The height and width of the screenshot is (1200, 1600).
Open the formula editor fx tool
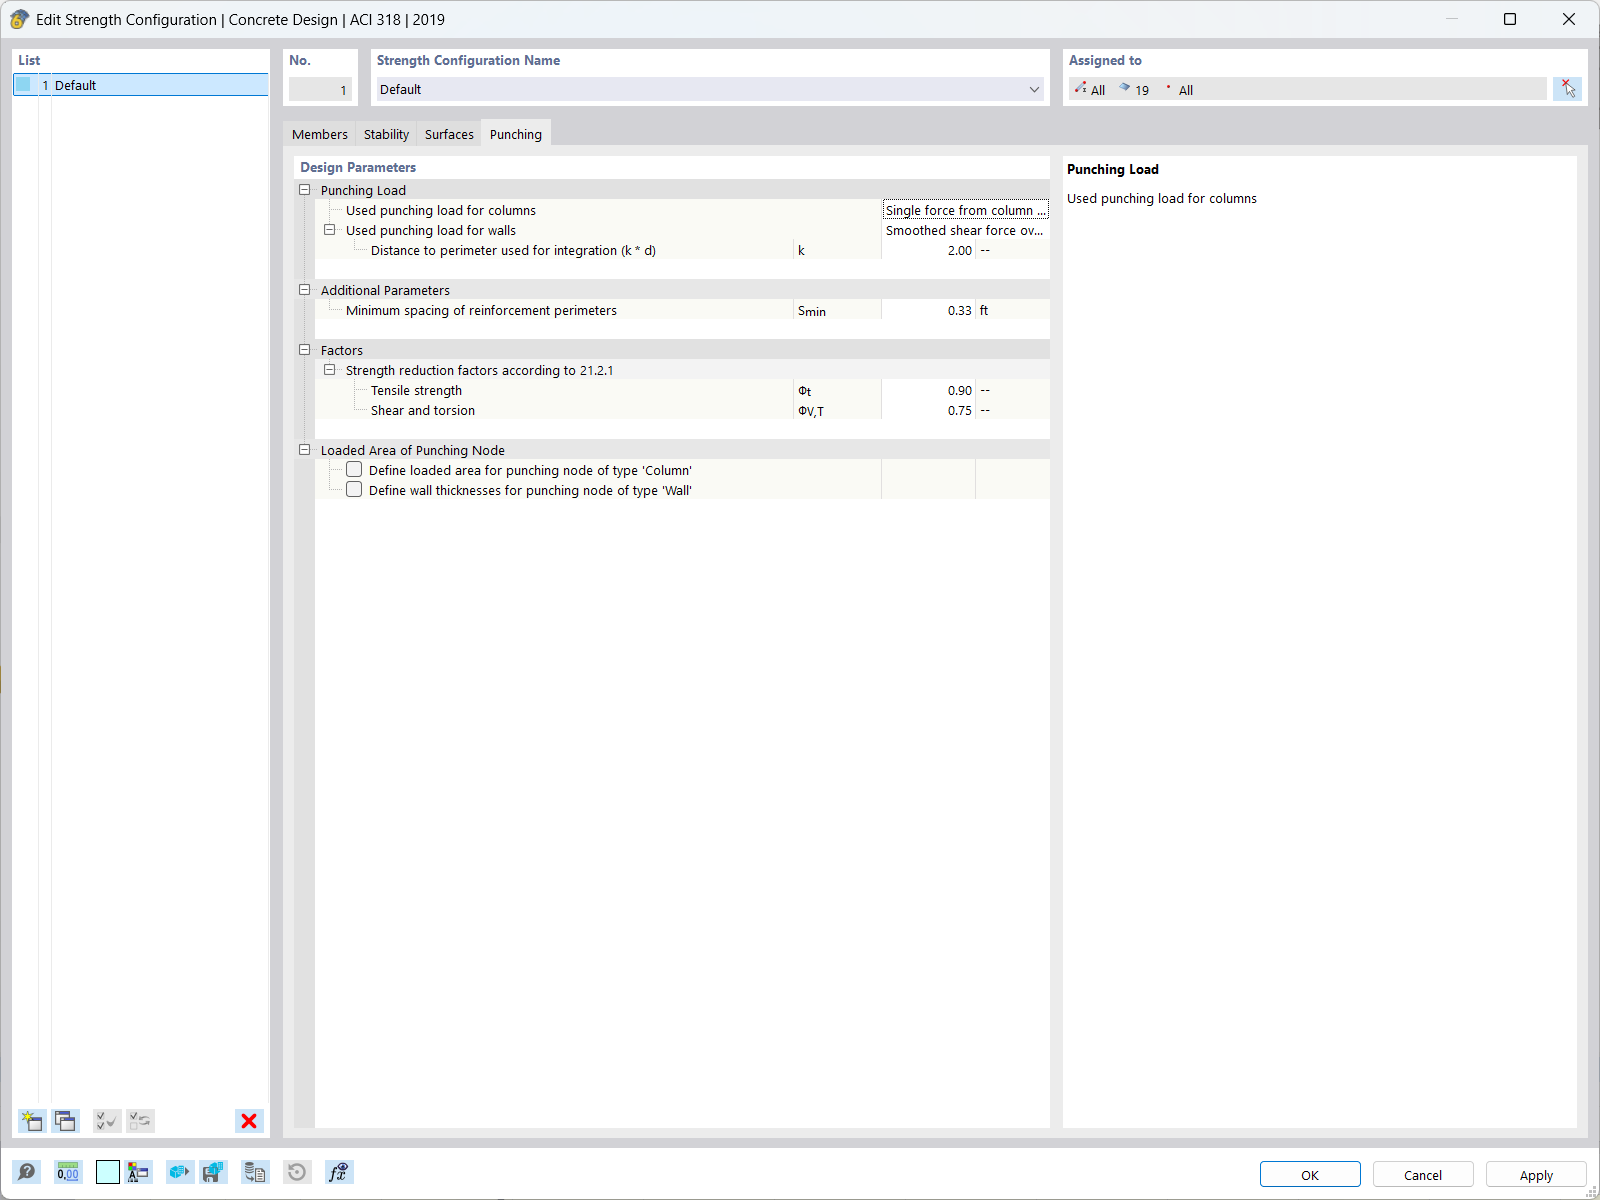click(339, 1171)
